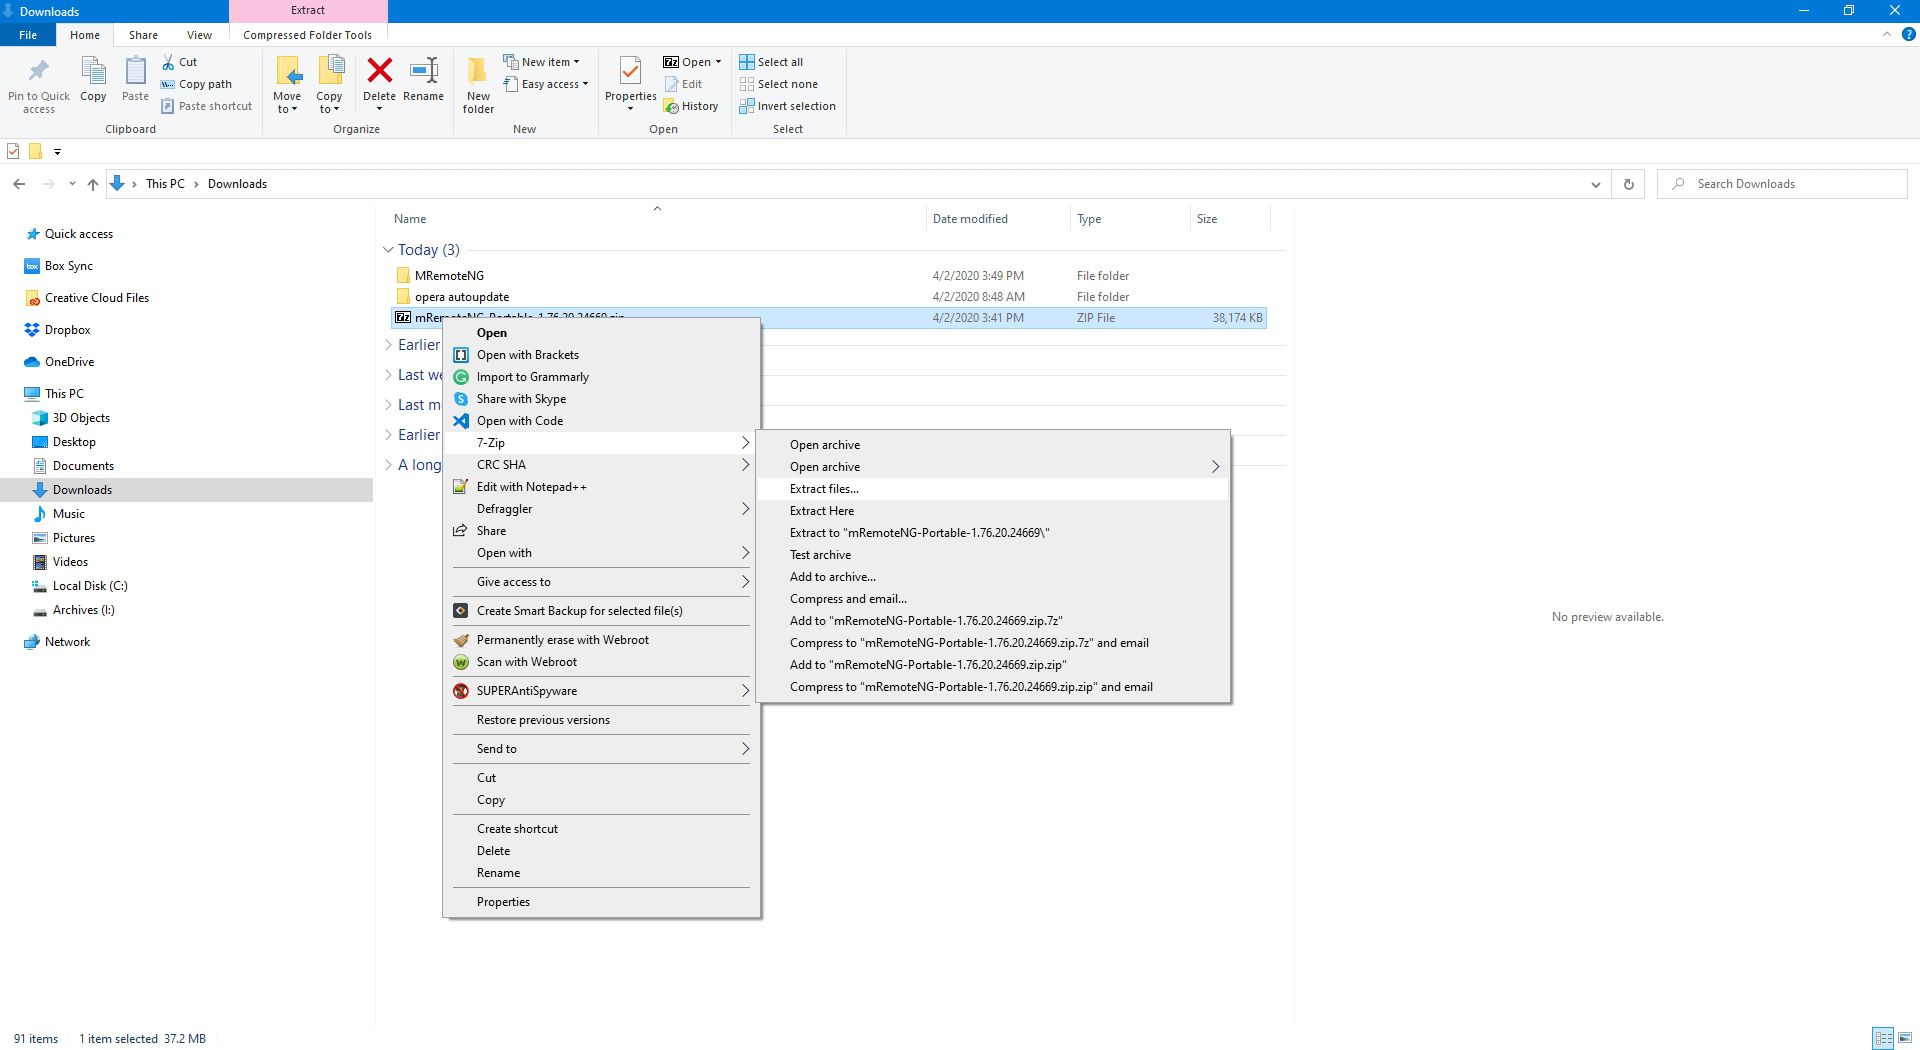Image resolution: width=1920 pixels, height=1050 pixels.
Task: Expand the SUPERAntiSpyware submenu
Action: (x=600, y=691)
